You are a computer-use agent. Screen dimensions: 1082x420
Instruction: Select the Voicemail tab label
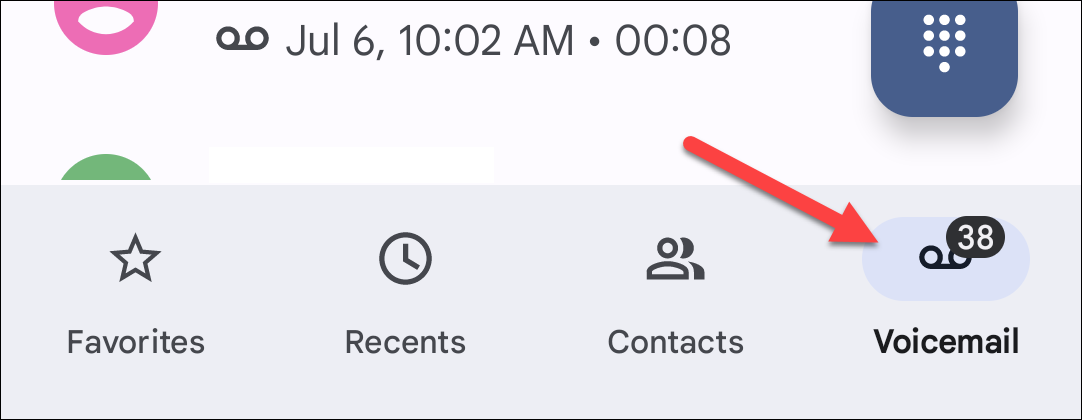(945, 341)
